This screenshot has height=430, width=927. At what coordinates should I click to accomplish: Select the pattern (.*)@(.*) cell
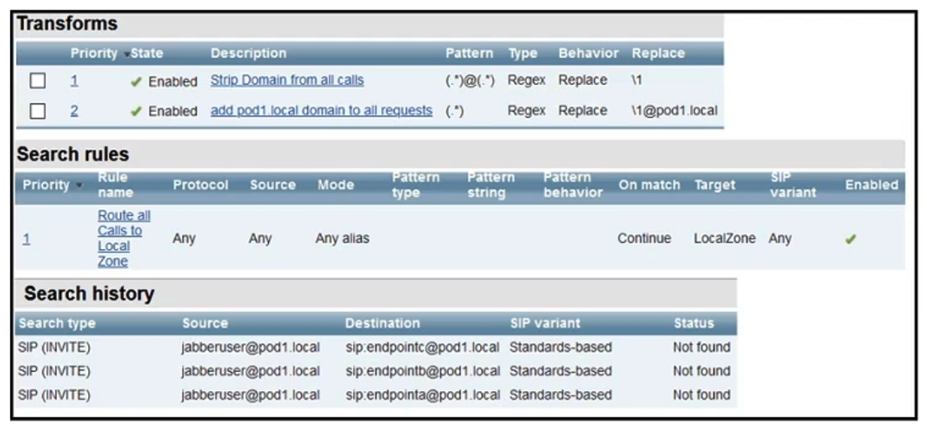point(470,80)
